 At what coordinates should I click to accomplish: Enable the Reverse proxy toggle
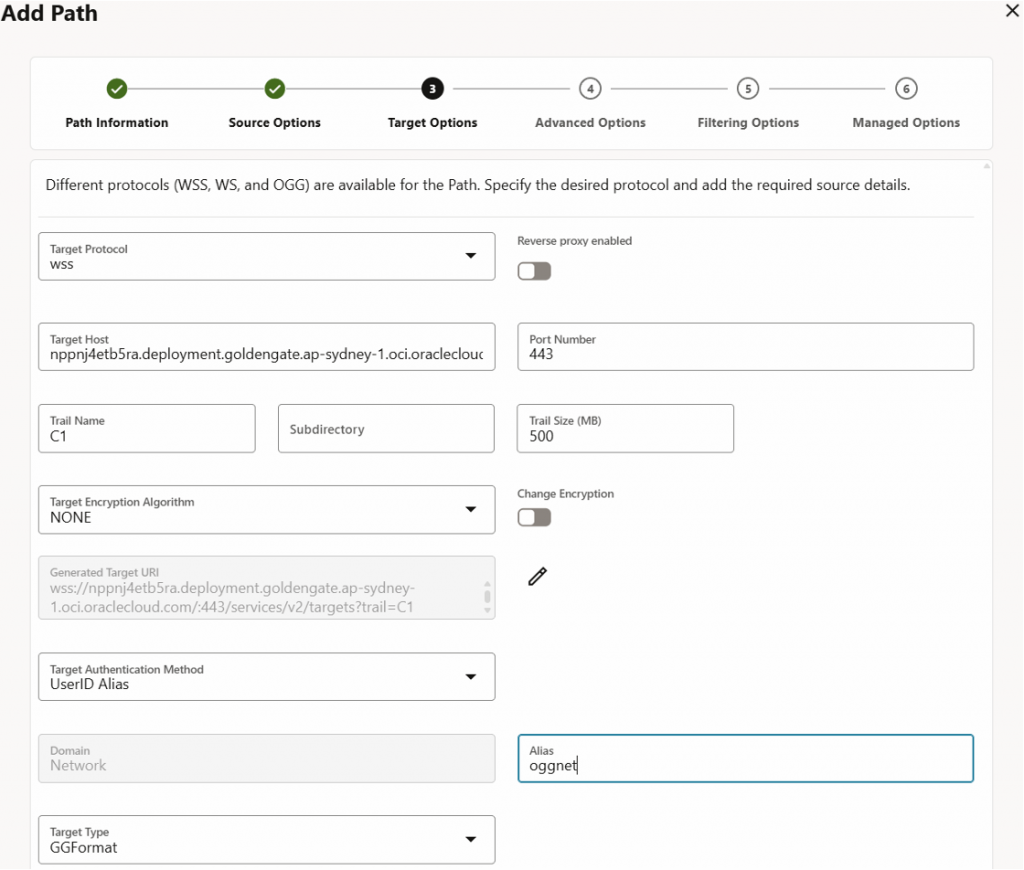(534, 271)
